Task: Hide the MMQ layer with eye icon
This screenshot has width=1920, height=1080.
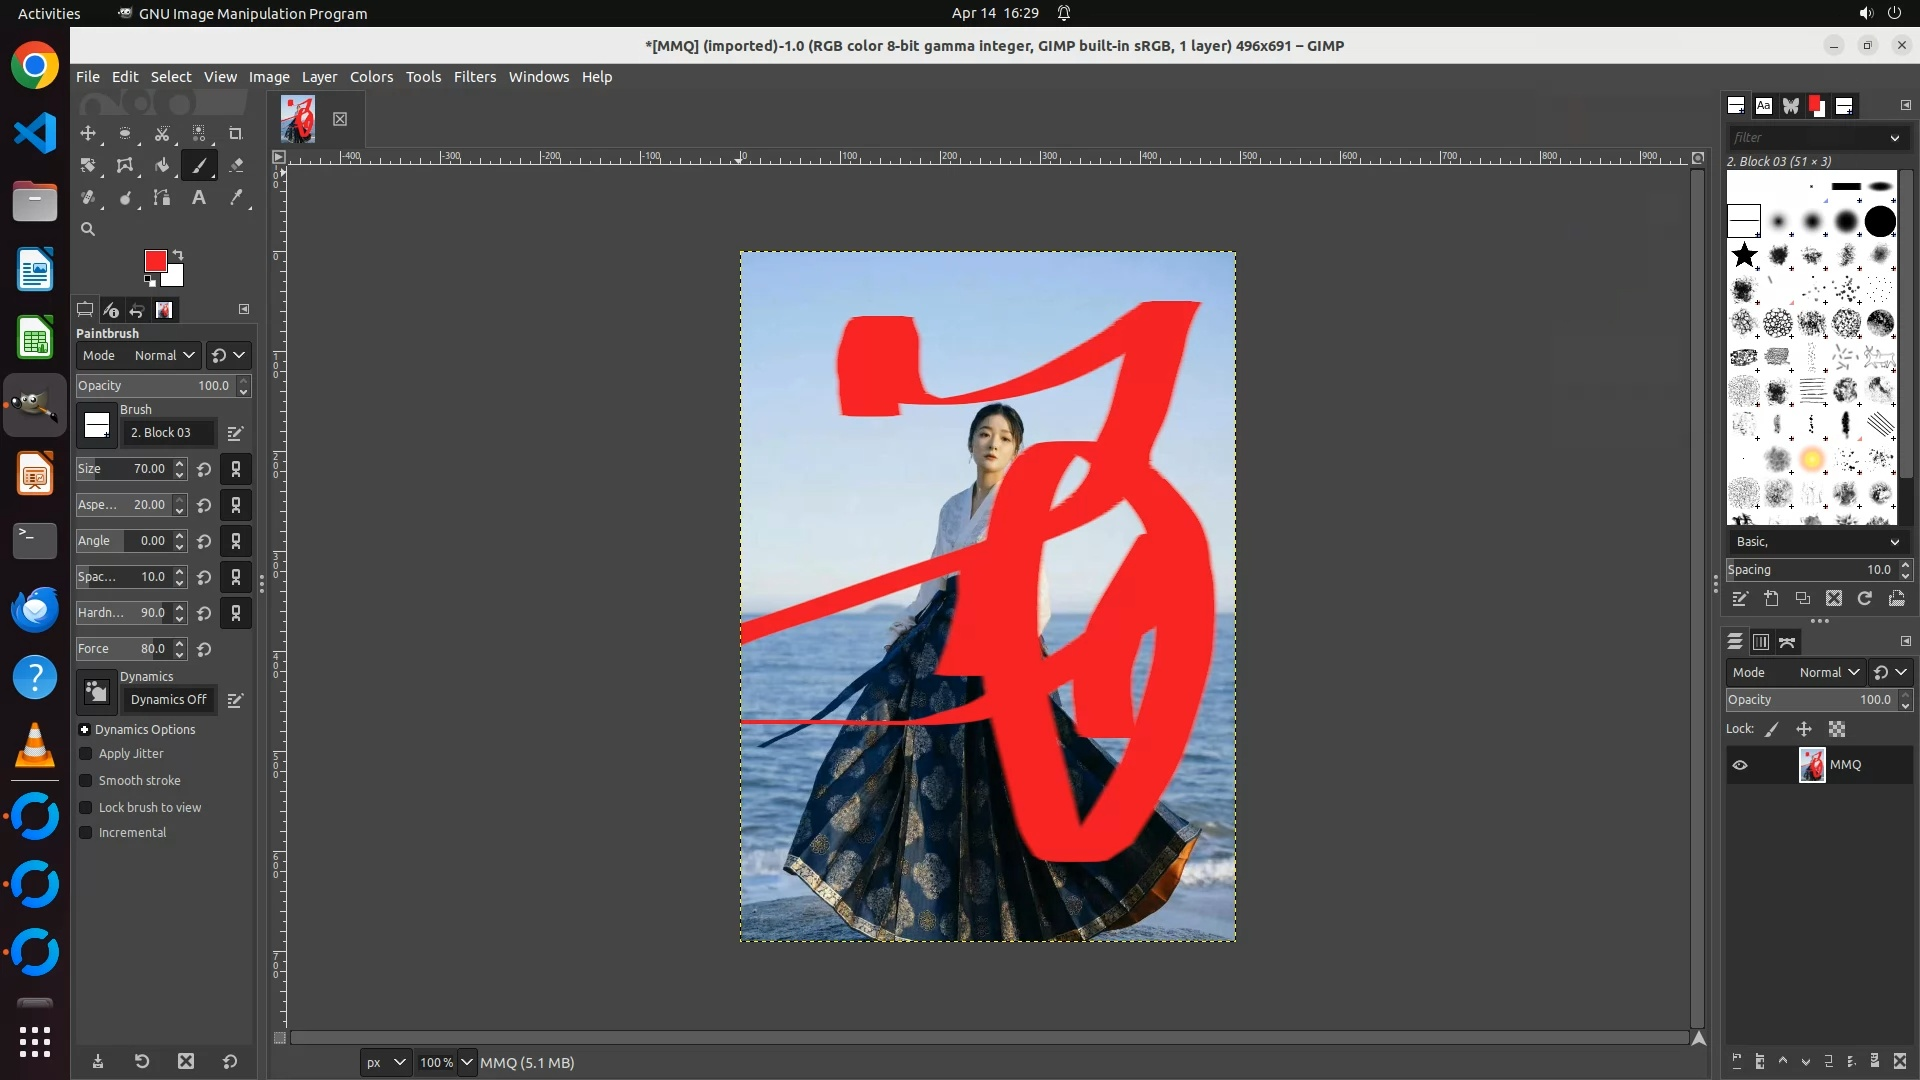Action: click(x=1740, y=765)
